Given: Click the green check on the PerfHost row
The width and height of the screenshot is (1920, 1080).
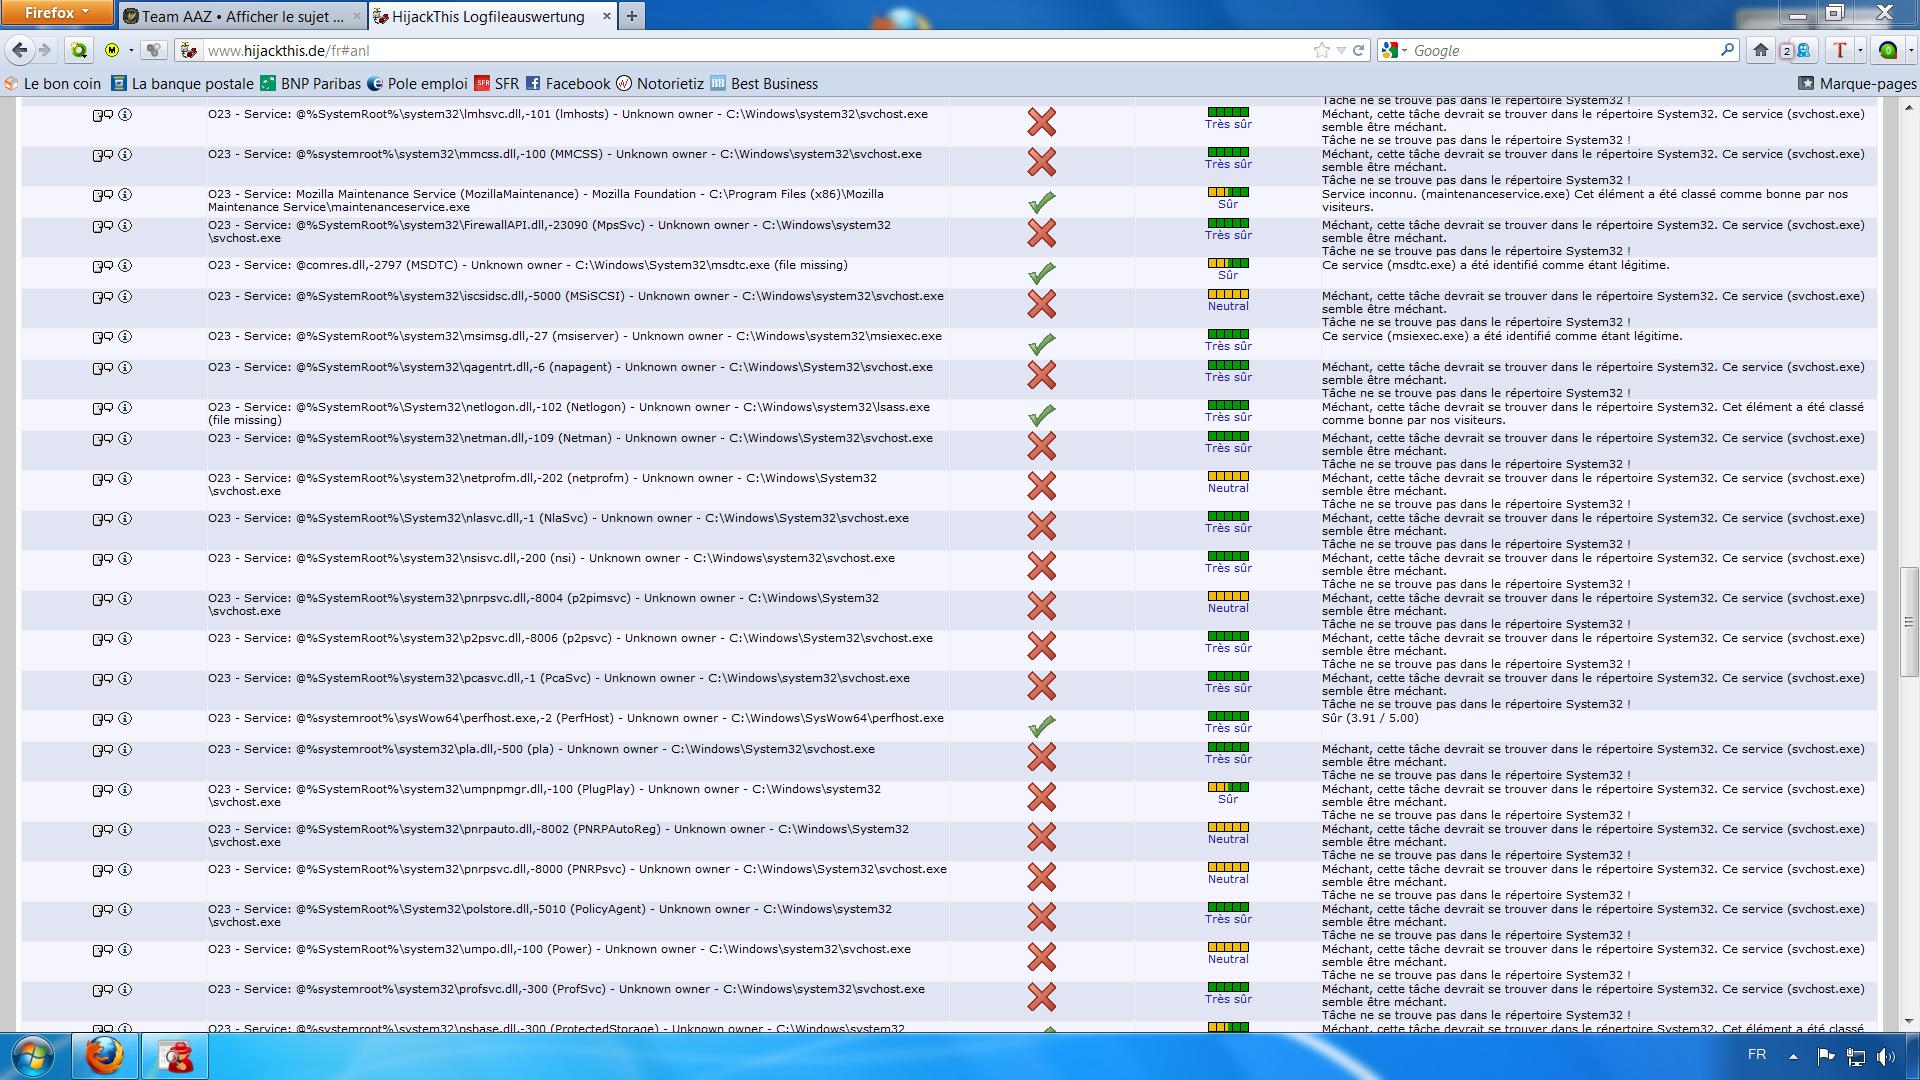Looking at the screenshot, I should point(1041,726).
